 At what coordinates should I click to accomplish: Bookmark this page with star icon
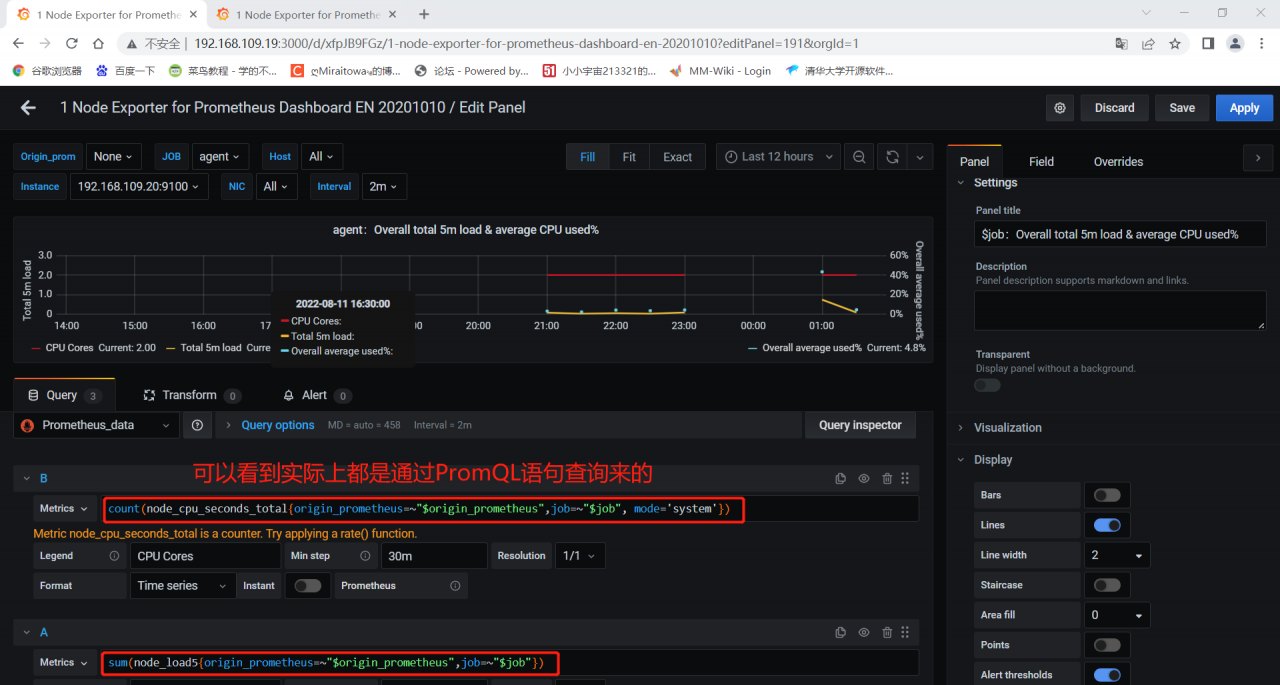[x=1175, y=44]
